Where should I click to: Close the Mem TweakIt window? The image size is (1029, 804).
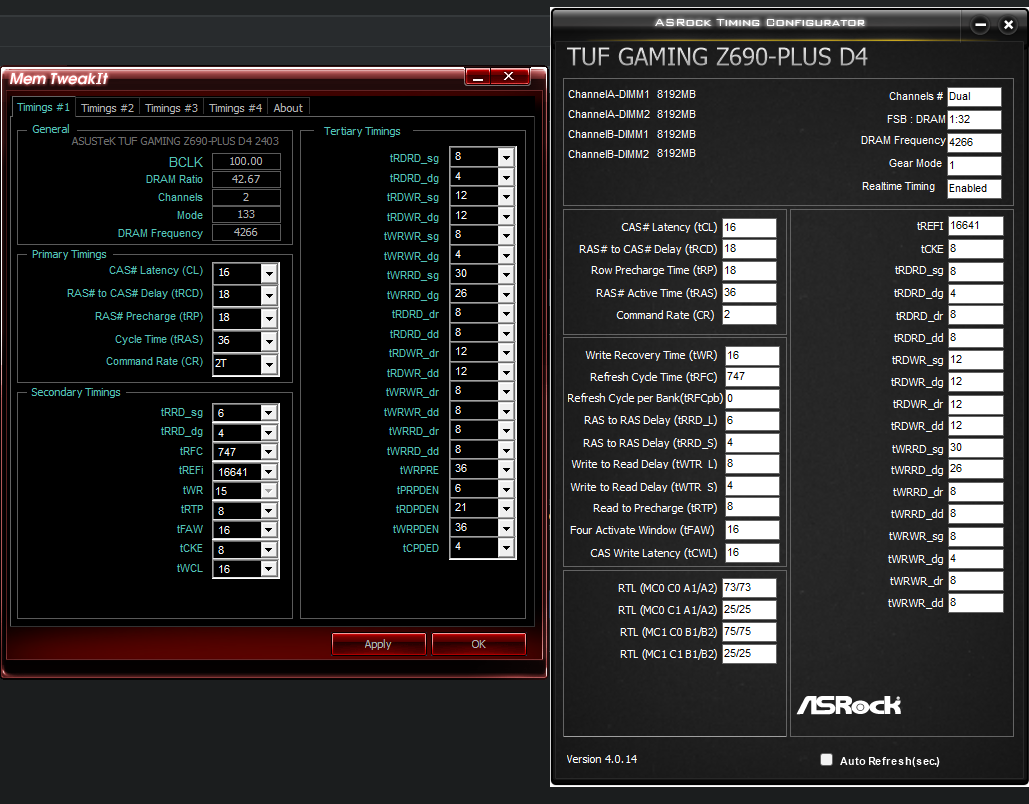[509, 77]
